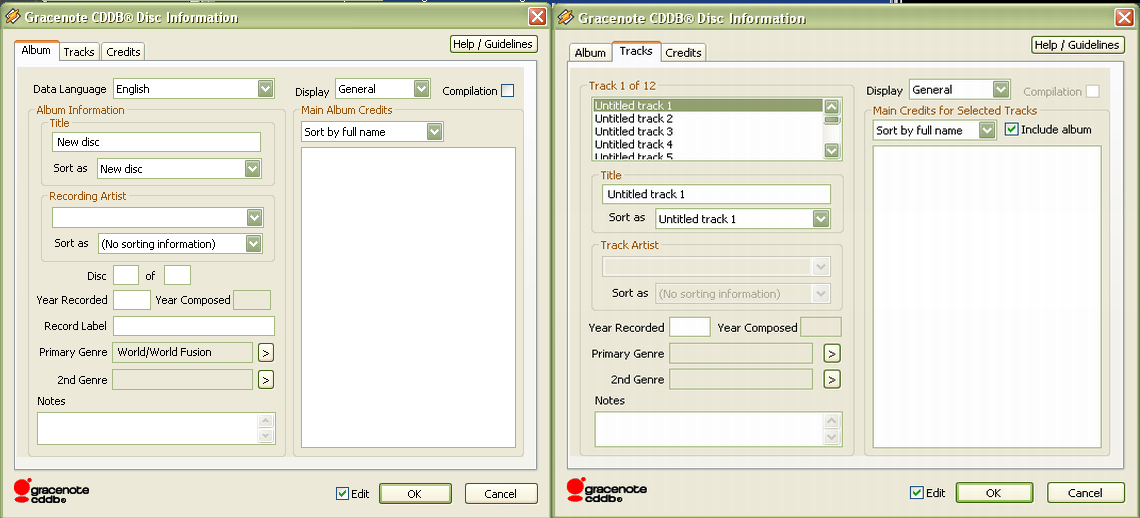Click Year Recorded field in Album window
1140x518 pixels.
[132, 300]
